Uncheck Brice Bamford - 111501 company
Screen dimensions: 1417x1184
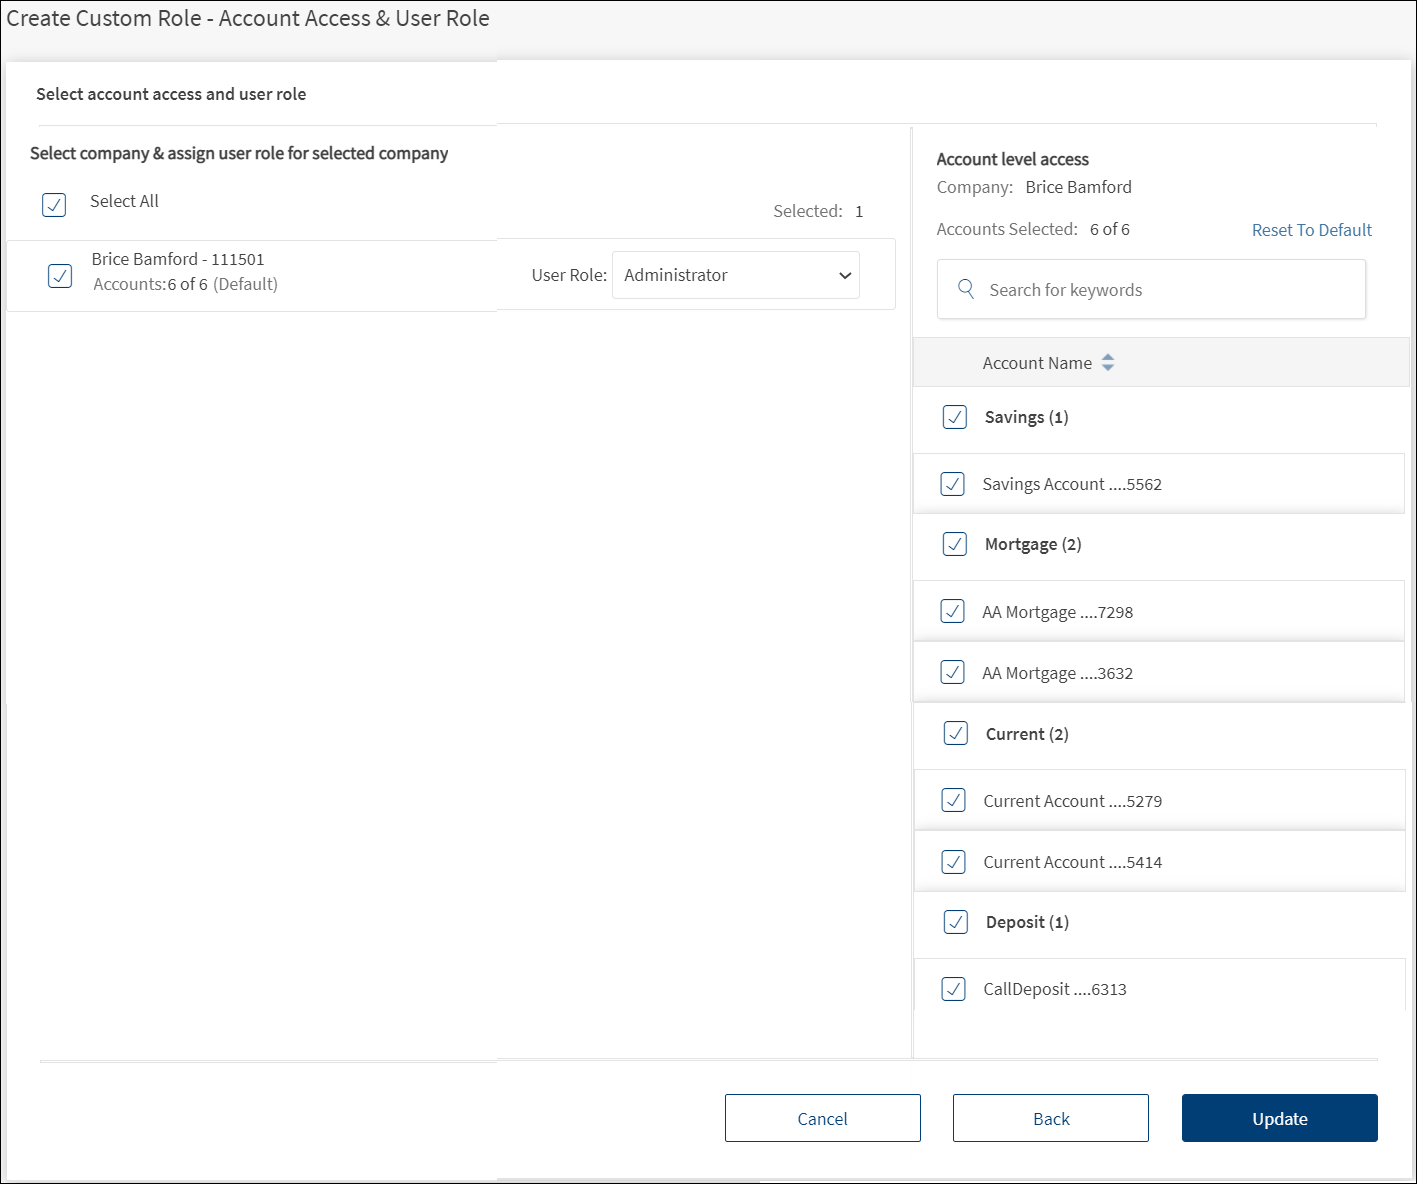click(x=60, y=276)
